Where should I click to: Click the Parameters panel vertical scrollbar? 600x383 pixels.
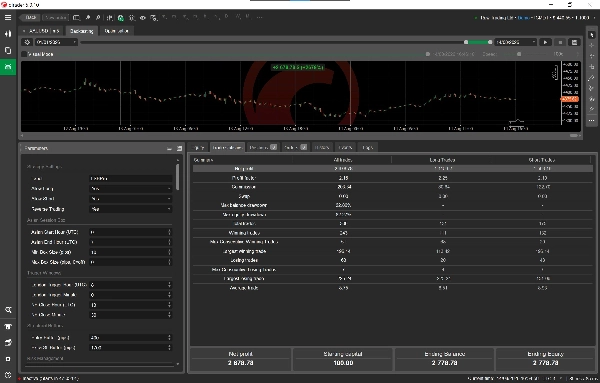coord(177,177)
